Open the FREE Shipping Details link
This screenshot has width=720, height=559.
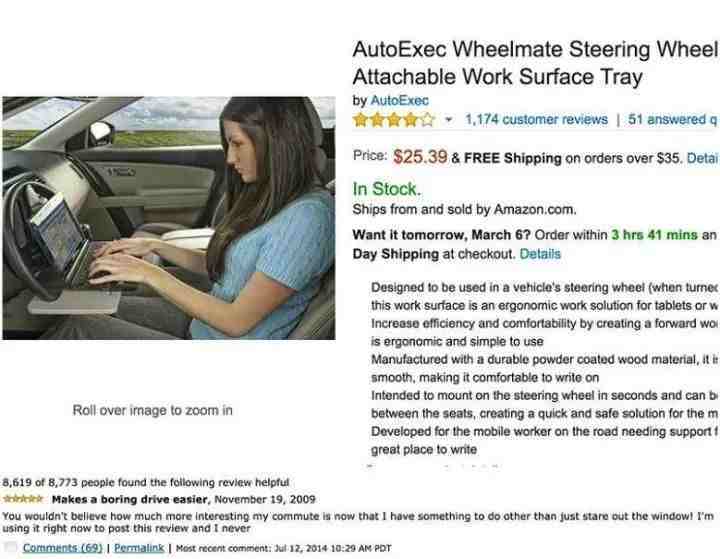pos(702,158)
